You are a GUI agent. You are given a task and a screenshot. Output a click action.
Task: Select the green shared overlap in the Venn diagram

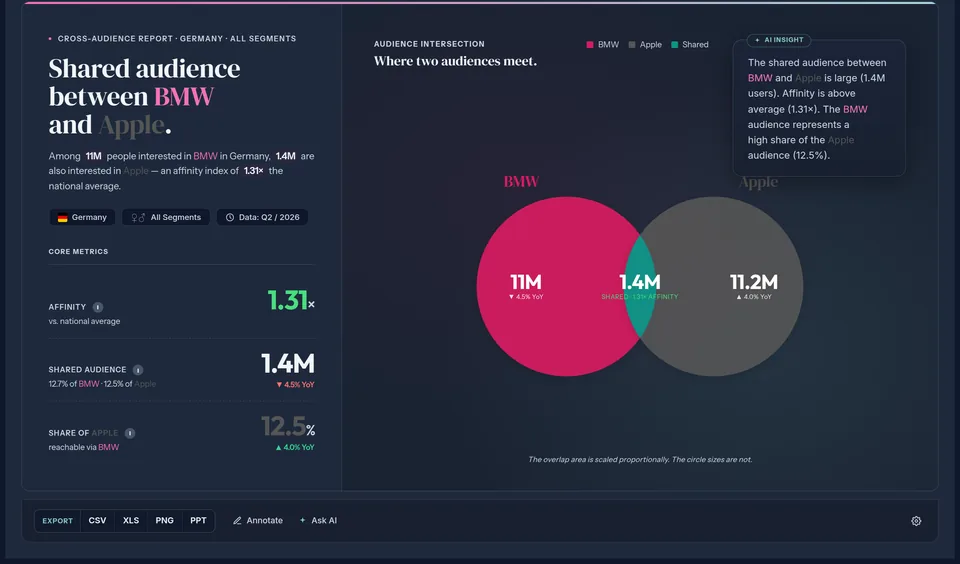tap(640, 287)
